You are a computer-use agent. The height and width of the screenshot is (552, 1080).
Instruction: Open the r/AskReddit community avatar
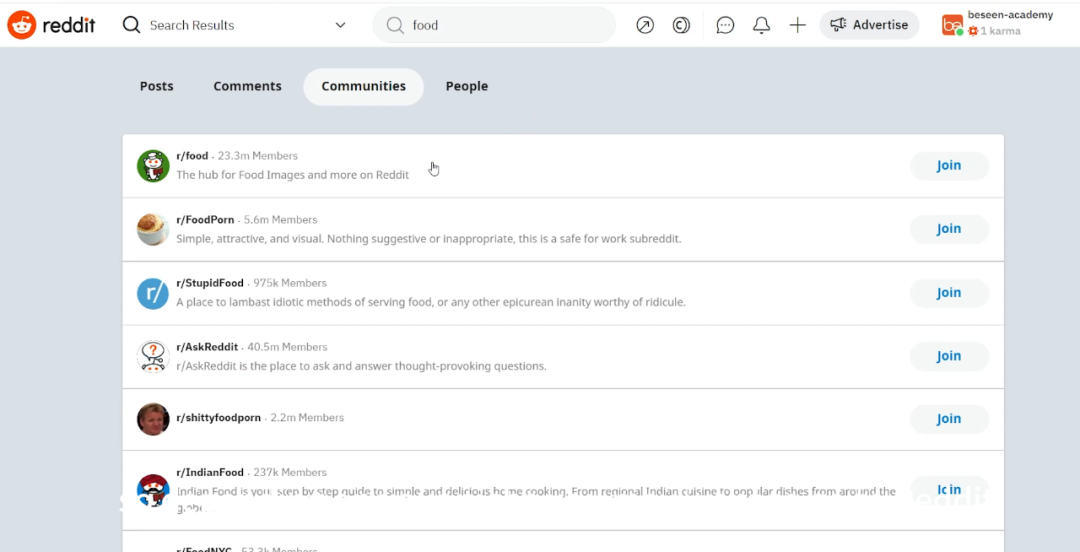click(153, 356)
